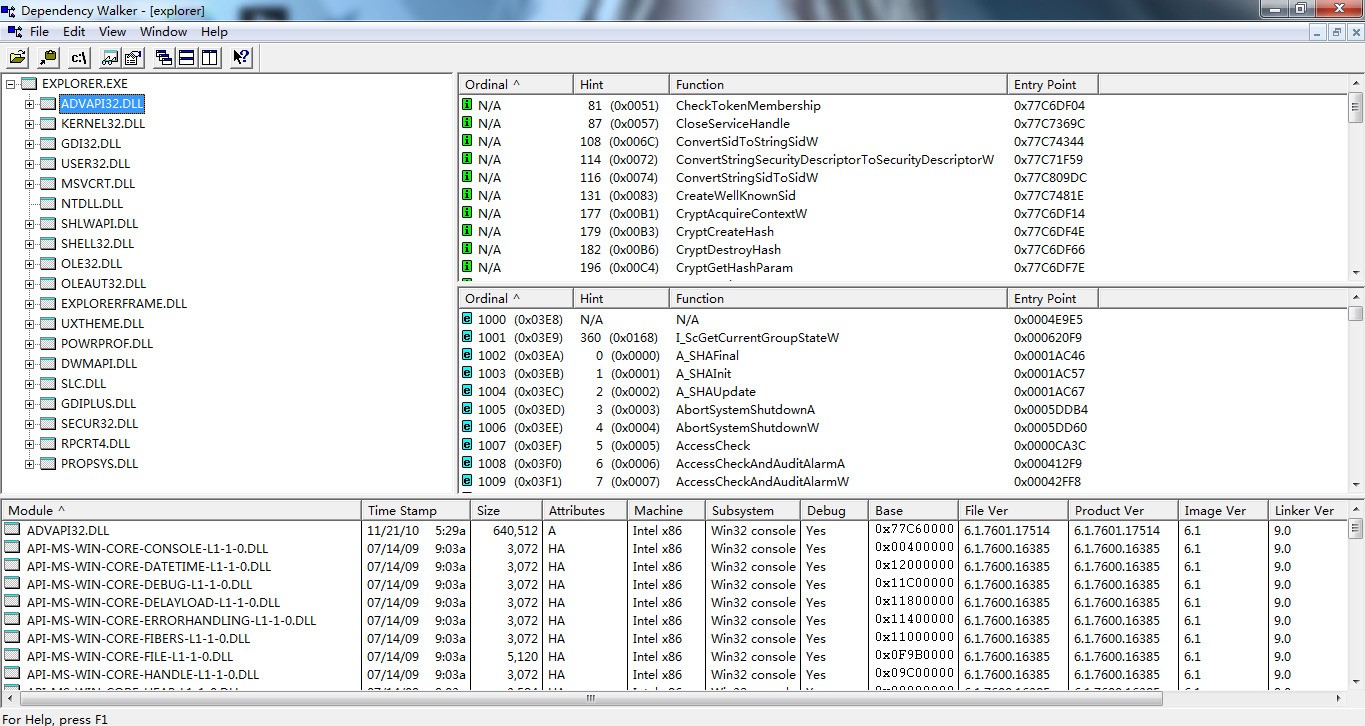This screenshot has width=1365, height=726.
Task: Click module icon of API-MS-WIN-CORE-FILE-L1-1-0.DLL row
Action: (x=12, y=656)
